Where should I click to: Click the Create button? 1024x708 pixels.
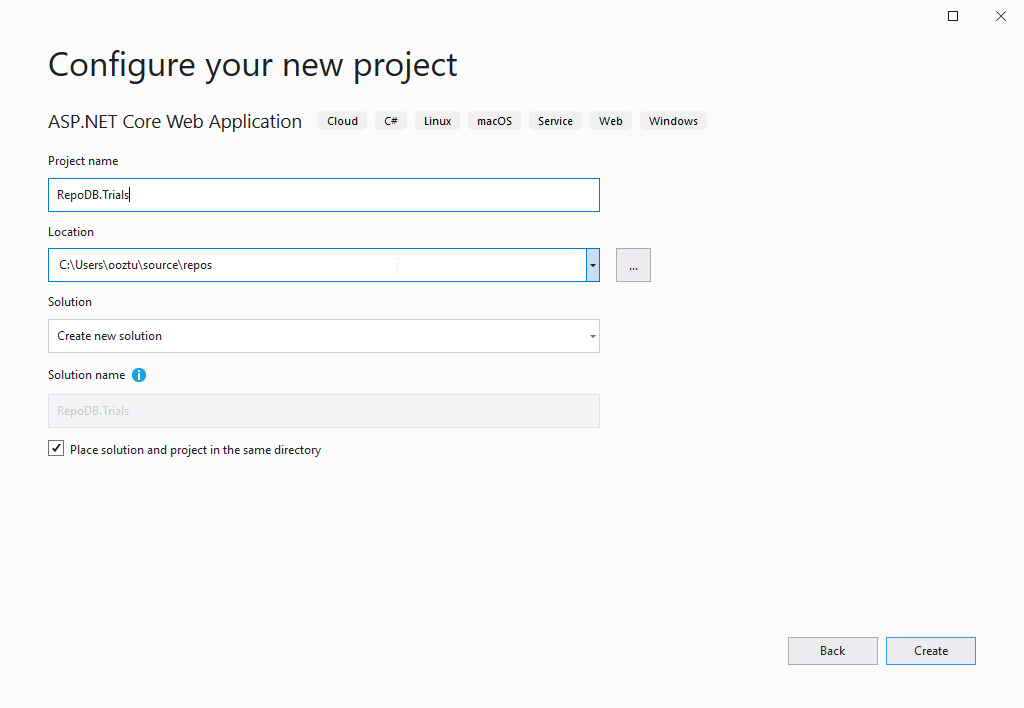point(931,651)
